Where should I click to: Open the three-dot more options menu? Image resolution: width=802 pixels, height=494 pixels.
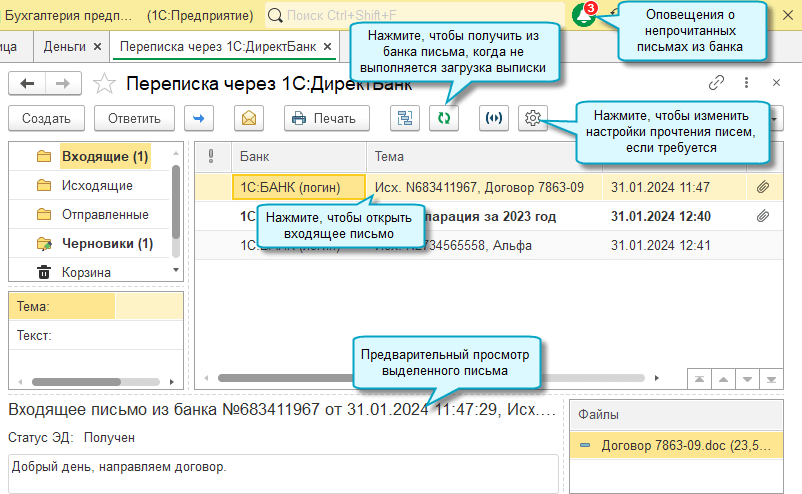(746, 82)
